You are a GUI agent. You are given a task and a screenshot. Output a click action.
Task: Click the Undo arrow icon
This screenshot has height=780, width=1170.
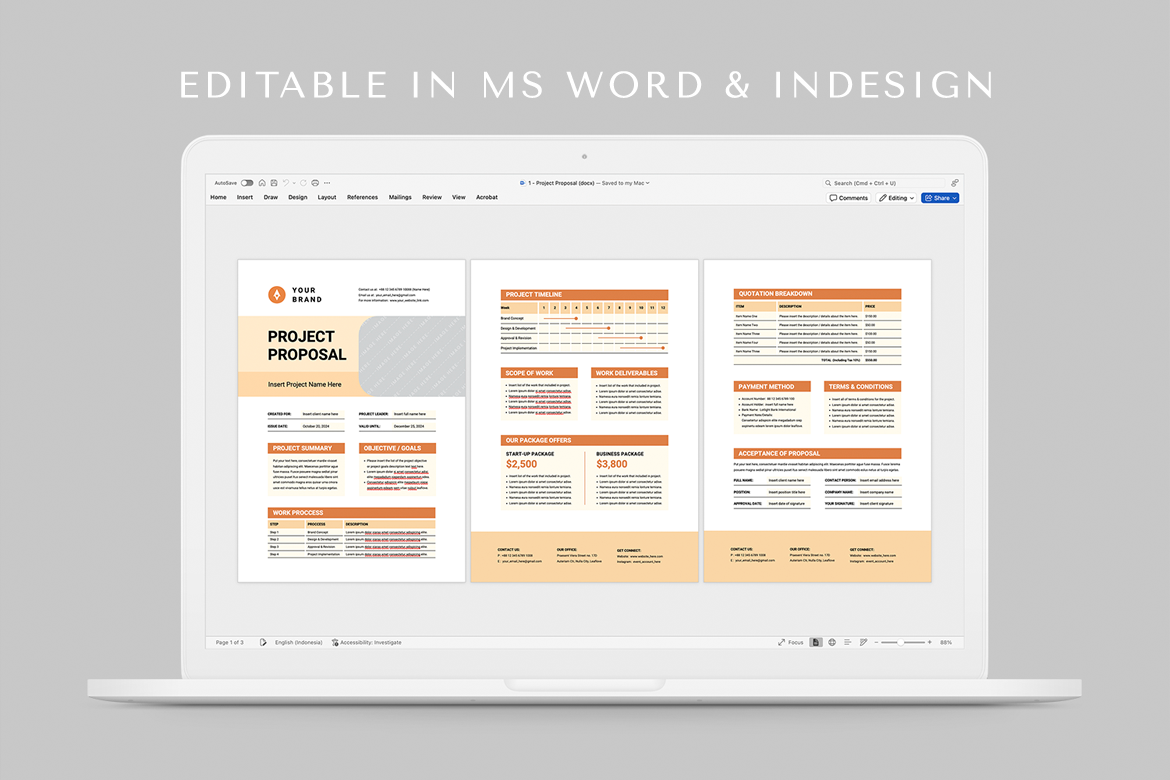[x=285, y=183]
